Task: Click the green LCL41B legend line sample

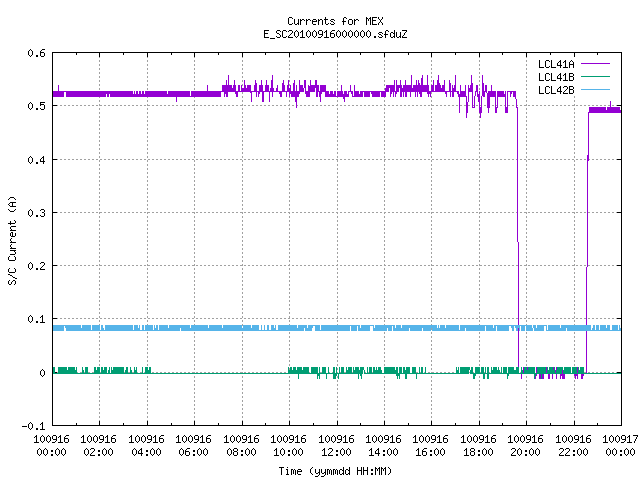Action: 595,76
